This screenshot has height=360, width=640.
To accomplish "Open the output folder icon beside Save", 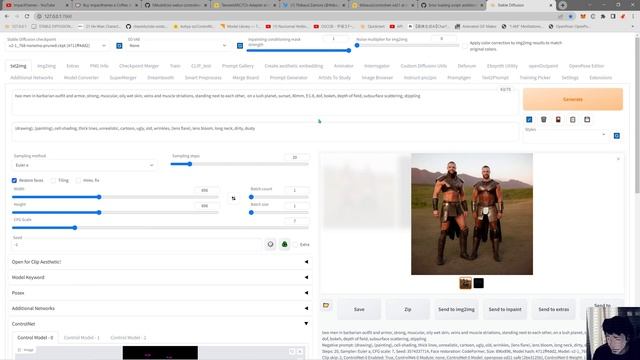I will 326,305.
